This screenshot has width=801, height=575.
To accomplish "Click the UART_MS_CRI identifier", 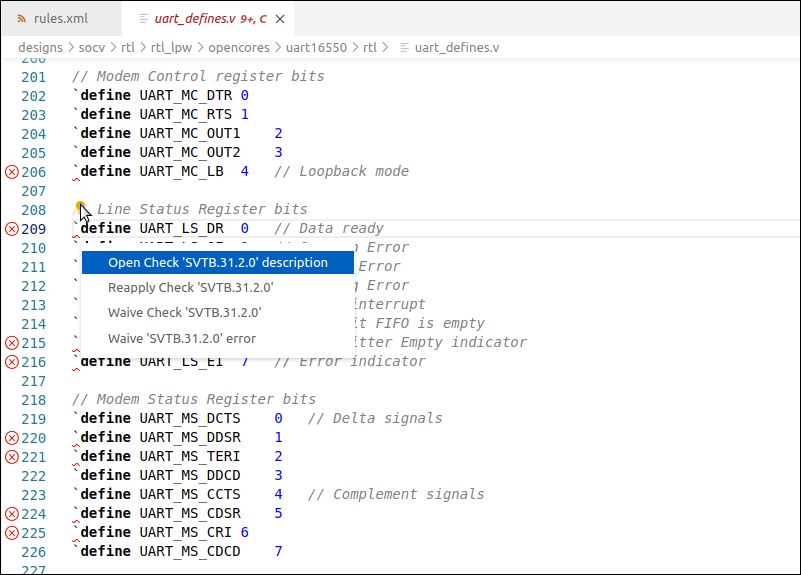I will (186, 532).
